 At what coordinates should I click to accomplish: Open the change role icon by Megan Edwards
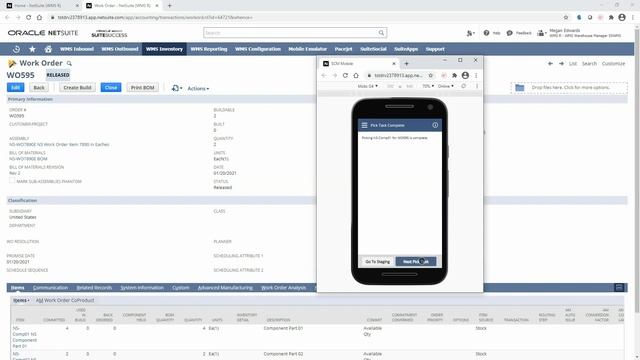[x=541, y=33]
